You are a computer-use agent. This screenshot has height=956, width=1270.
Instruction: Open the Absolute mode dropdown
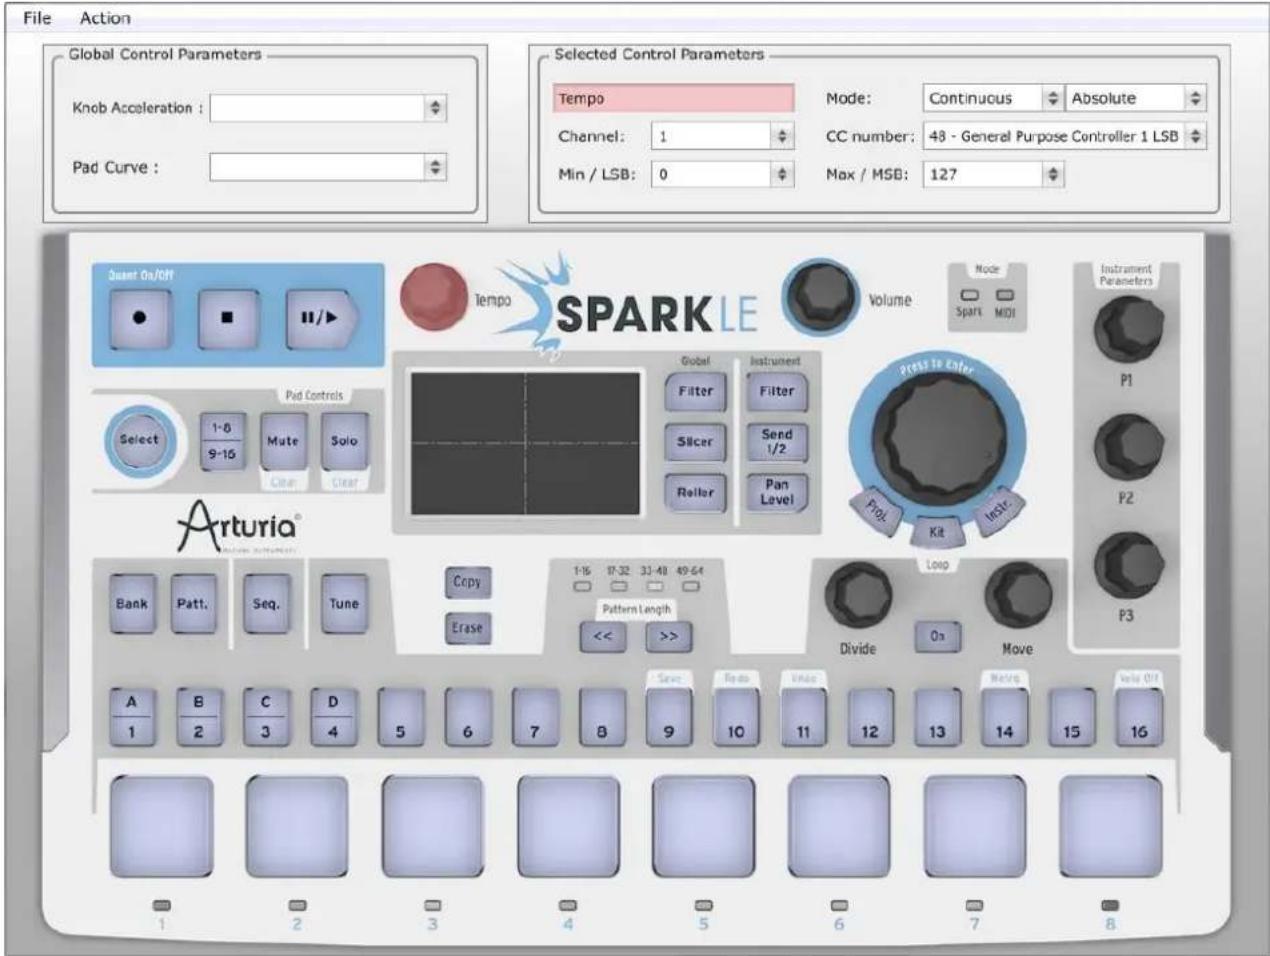(1136, 98)
